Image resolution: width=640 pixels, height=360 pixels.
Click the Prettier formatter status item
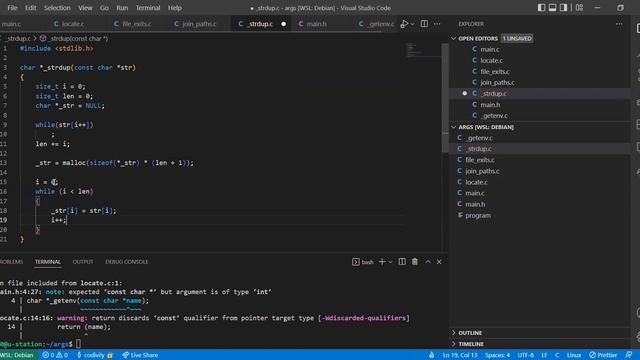603,355
